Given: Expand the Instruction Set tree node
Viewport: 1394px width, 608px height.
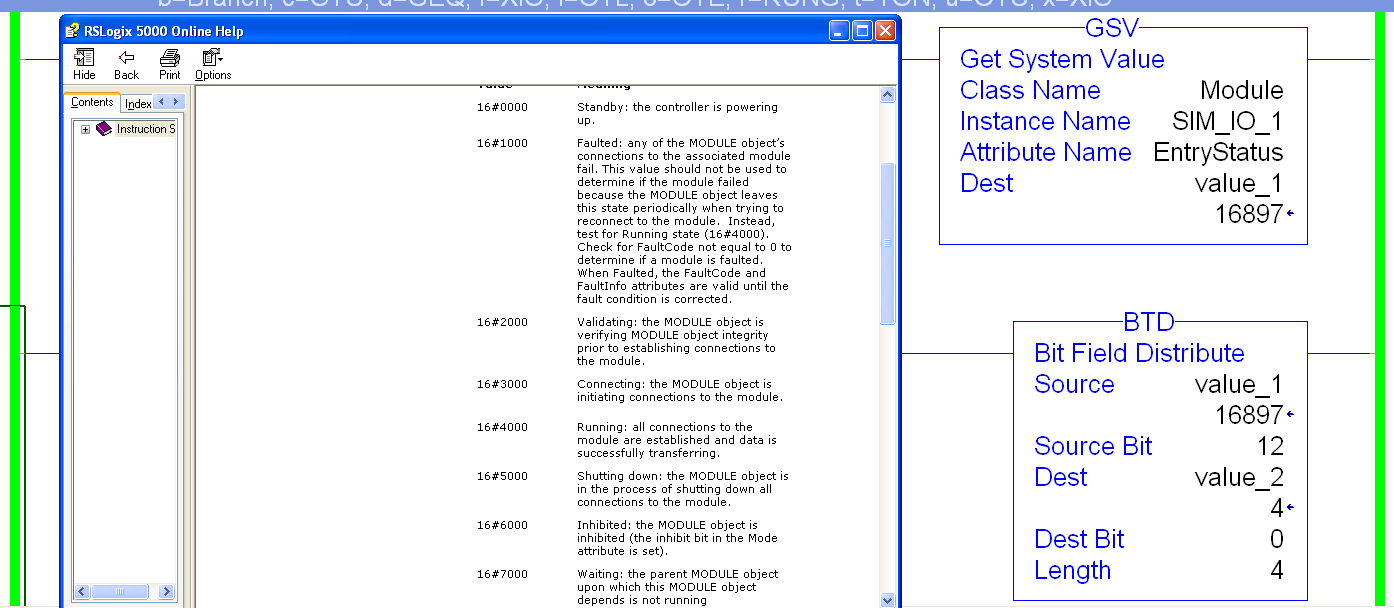Looking at the screenshot, I should tap(85, 128).
